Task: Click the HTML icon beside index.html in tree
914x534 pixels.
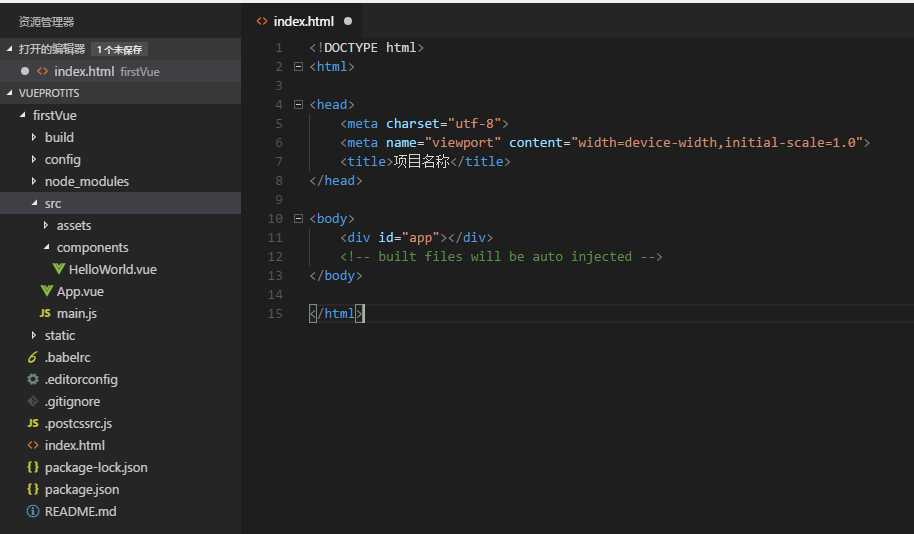Action: pos(33,445)
